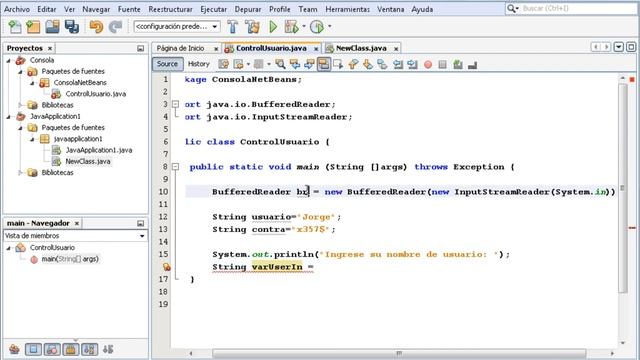640x360 pixels.
Task: Toggle Highlight Search in editor toolbar
Action: 324,64
